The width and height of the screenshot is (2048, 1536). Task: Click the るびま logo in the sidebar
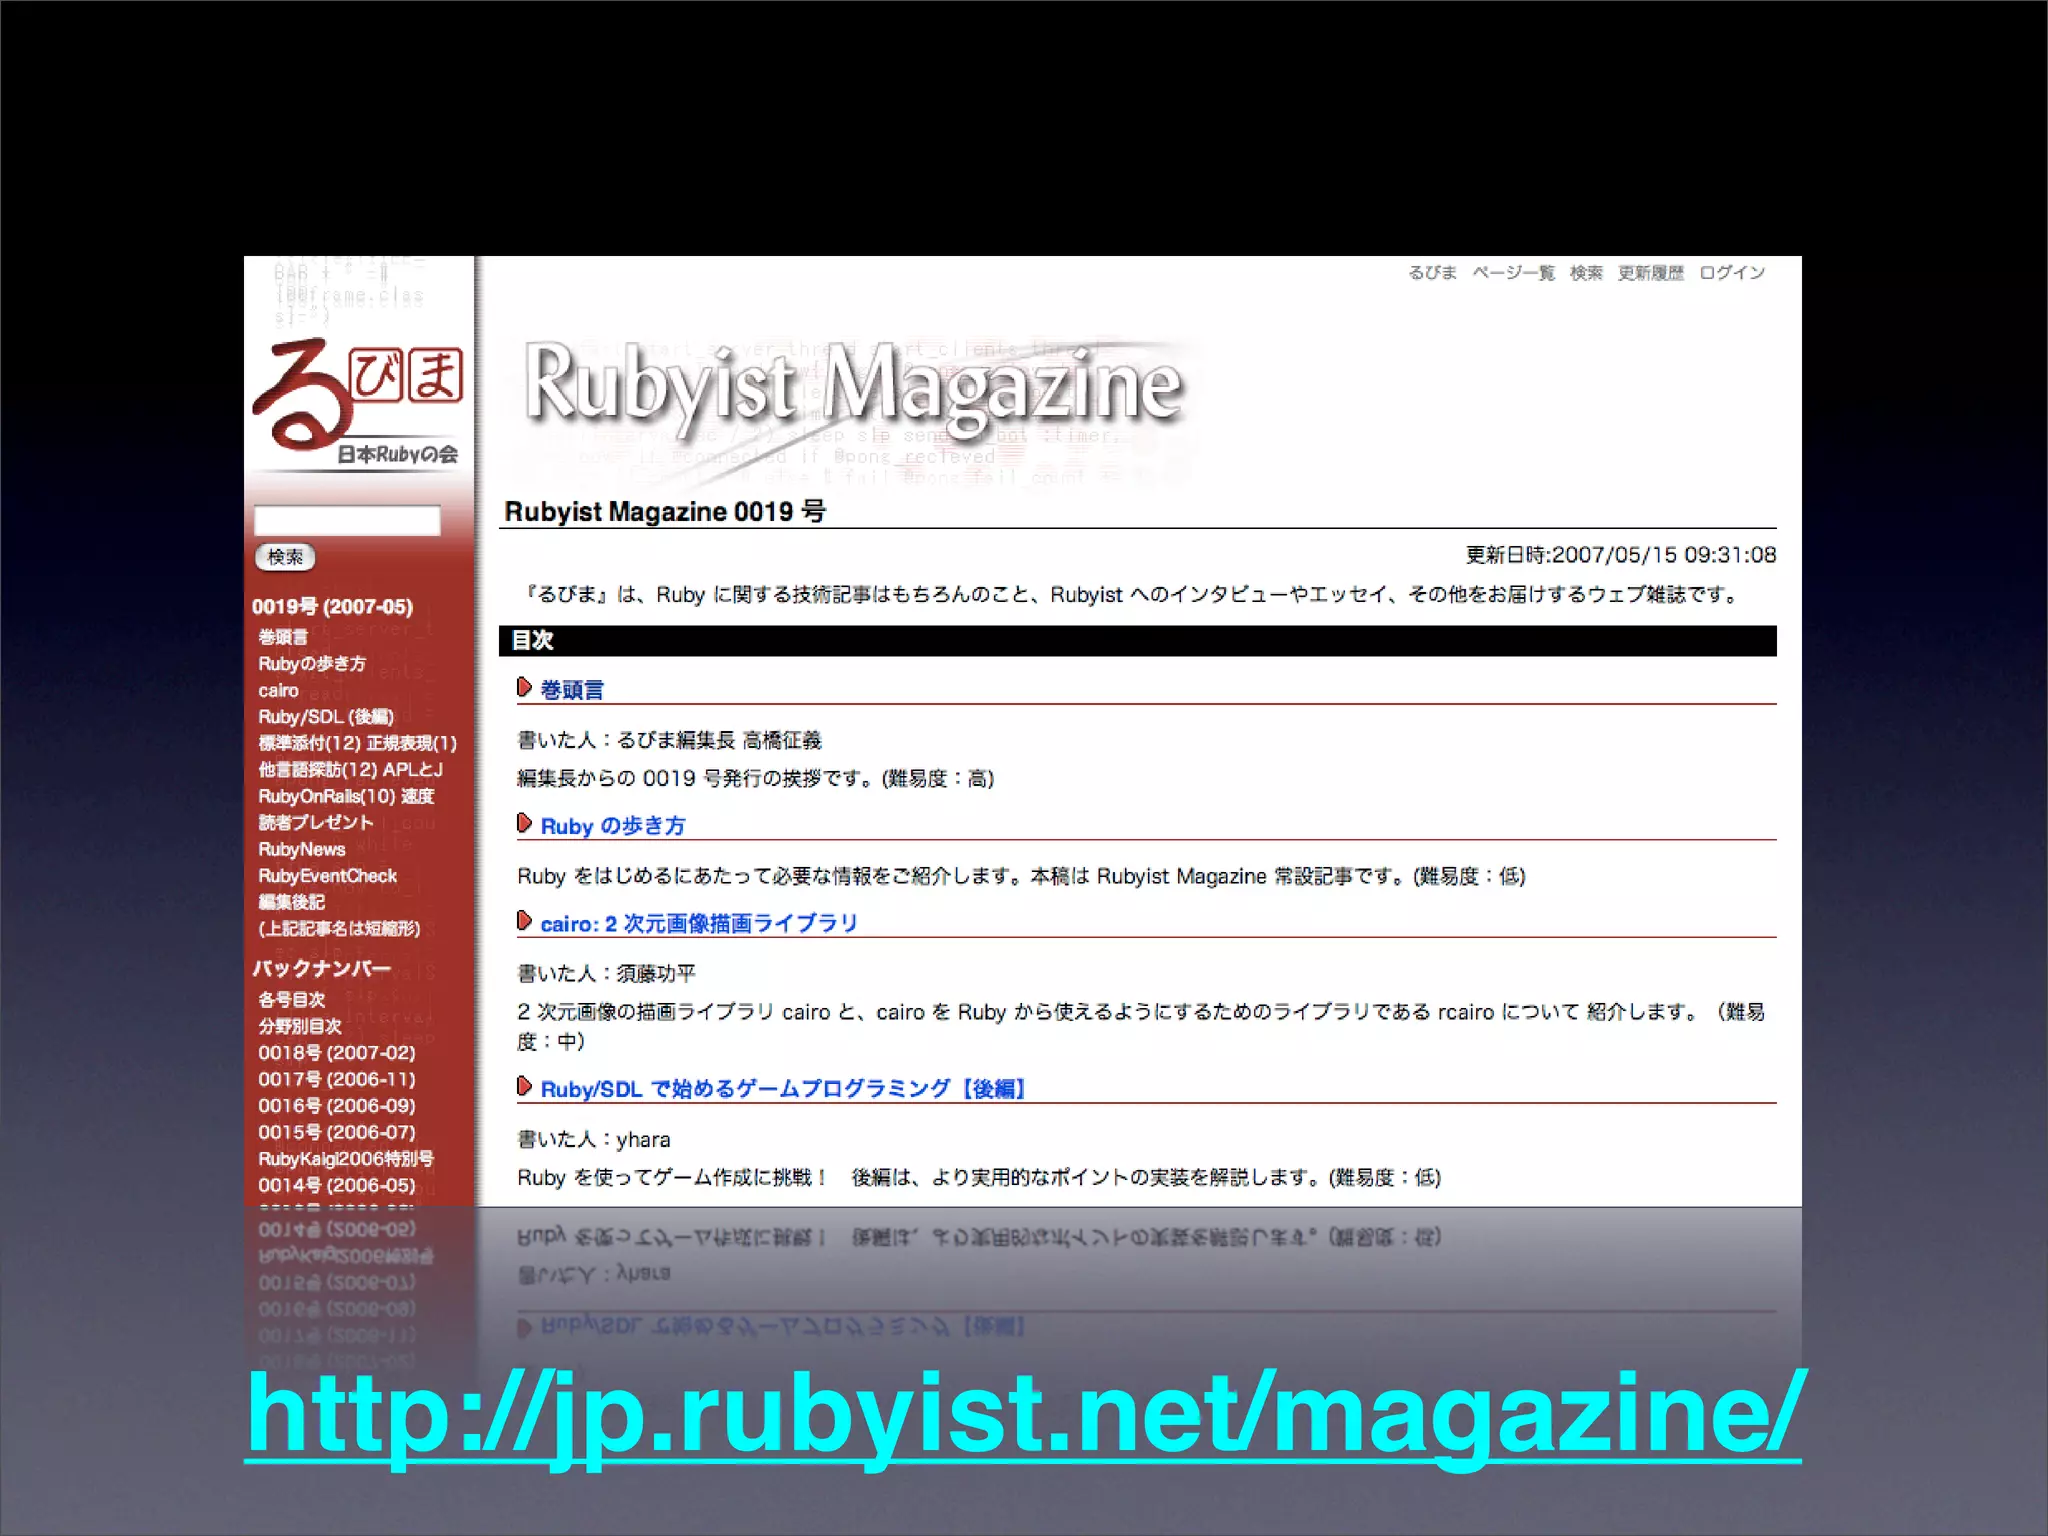tap(358, 404)
